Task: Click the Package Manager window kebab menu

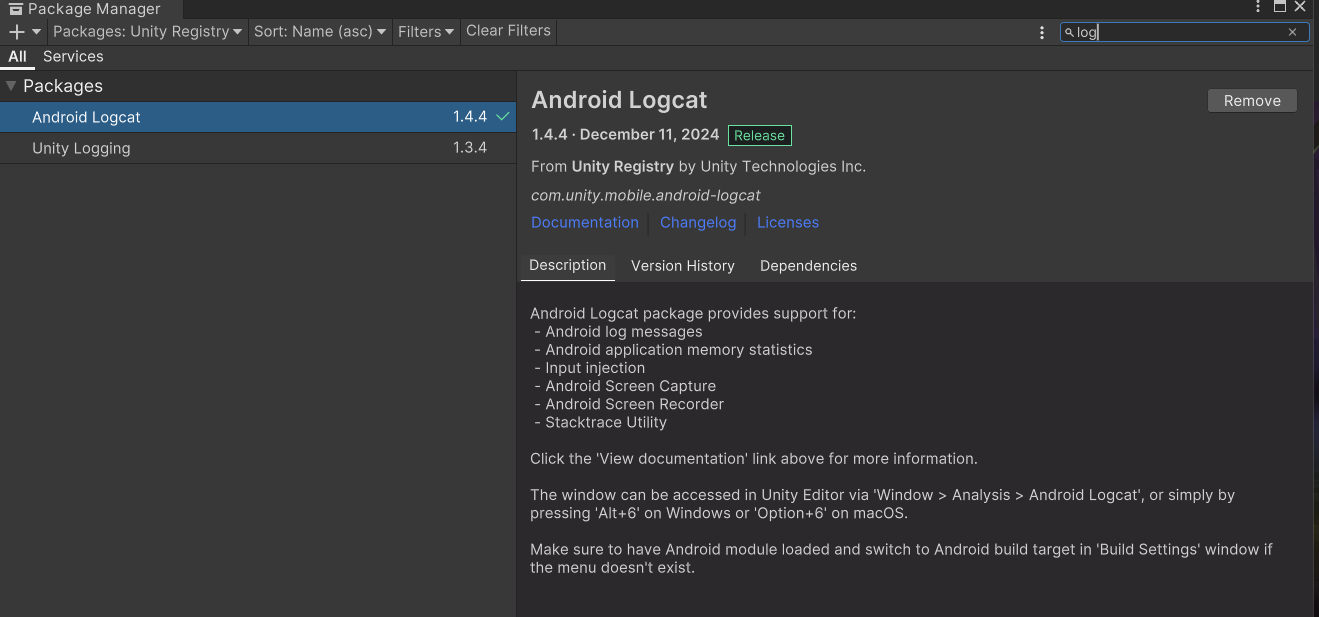Action: point(1258,7)
